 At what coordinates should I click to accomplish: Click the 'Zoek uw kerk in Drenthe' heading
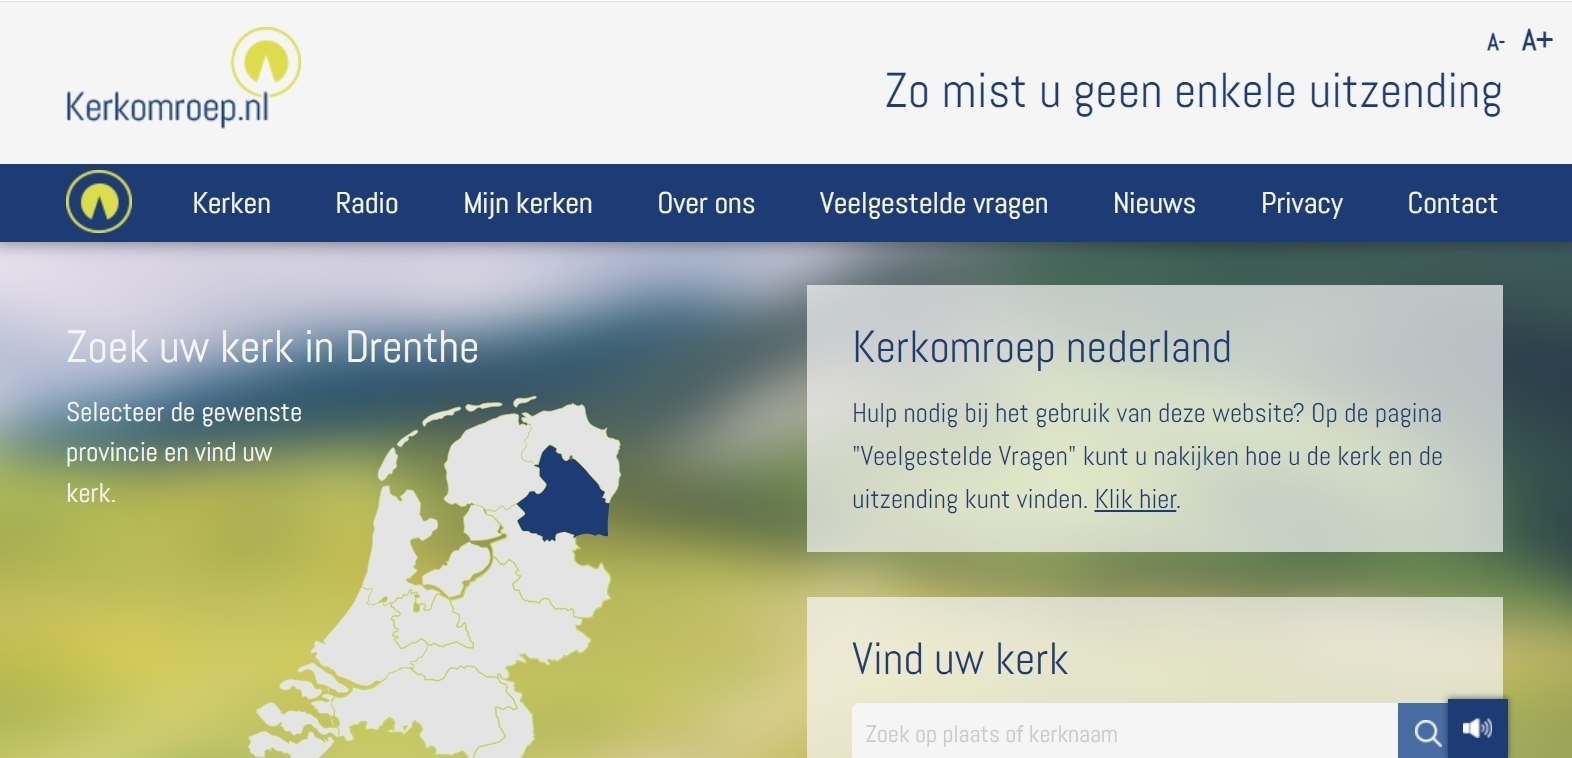click(272, 347)
